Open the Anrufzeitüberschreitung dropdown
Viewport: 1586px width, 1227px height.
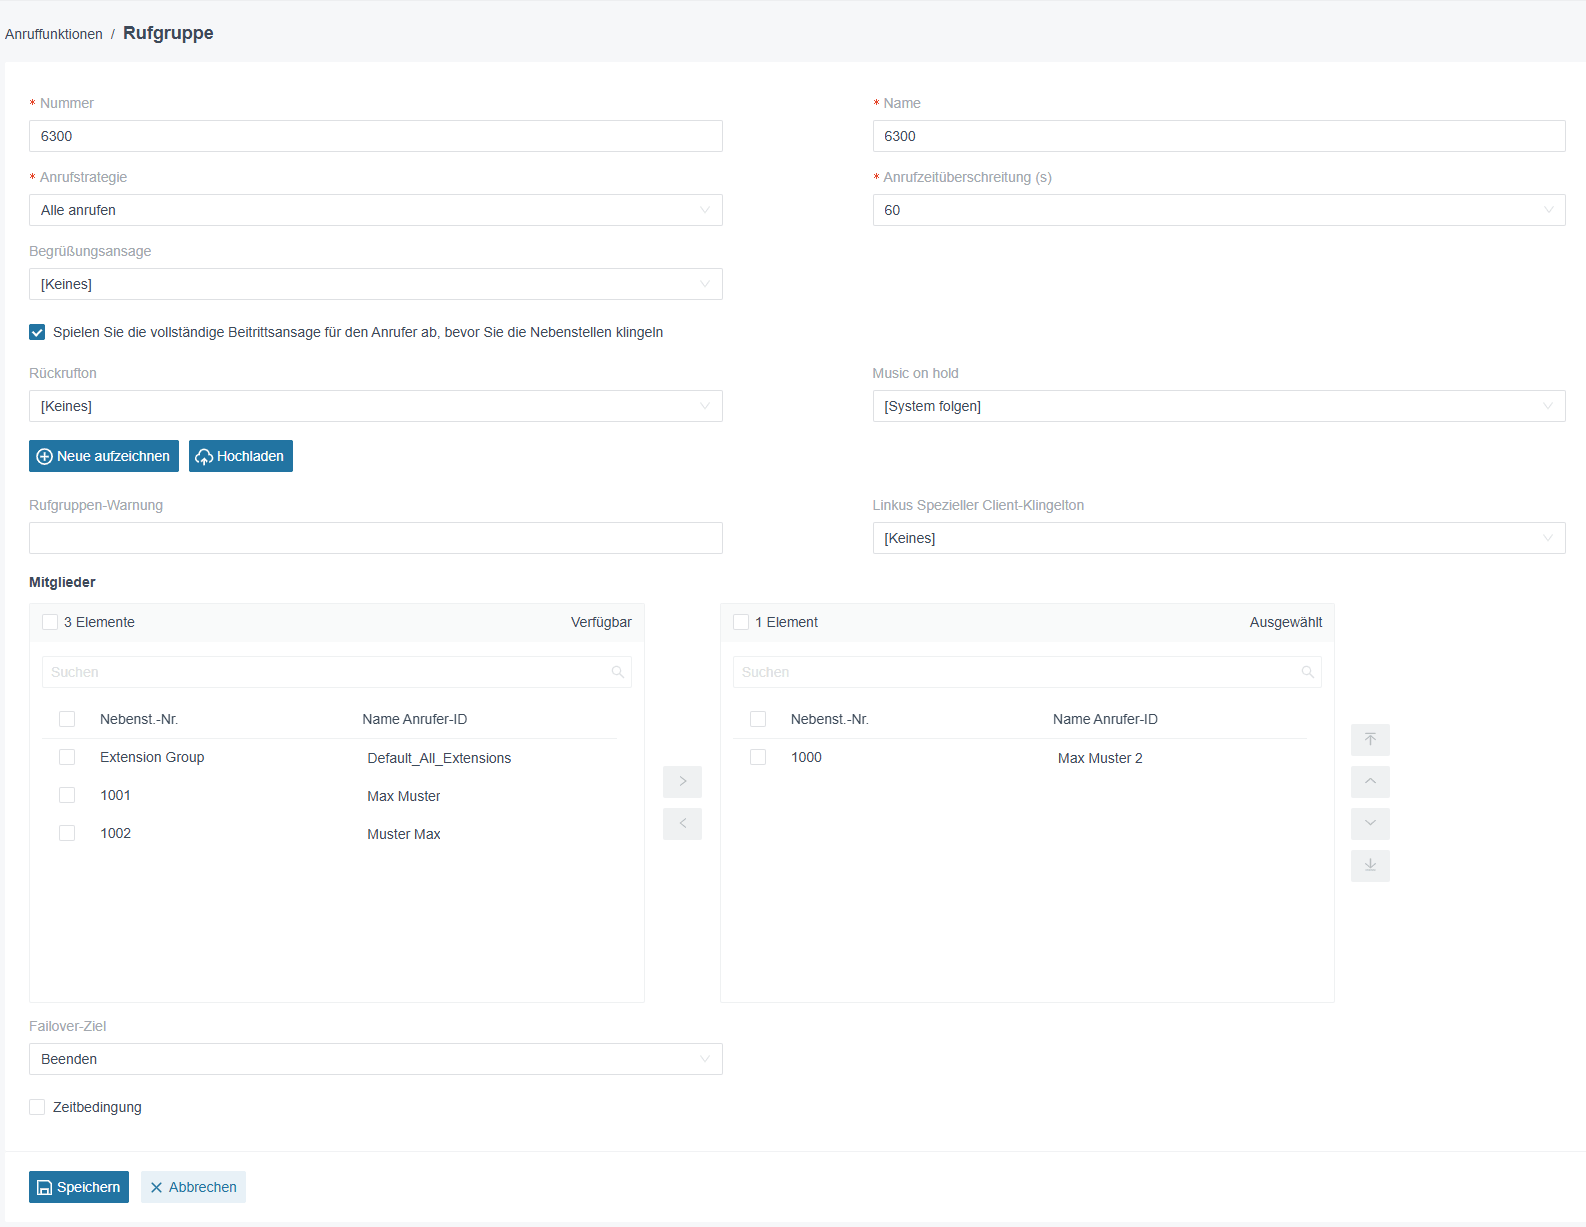click(1219, 210)
